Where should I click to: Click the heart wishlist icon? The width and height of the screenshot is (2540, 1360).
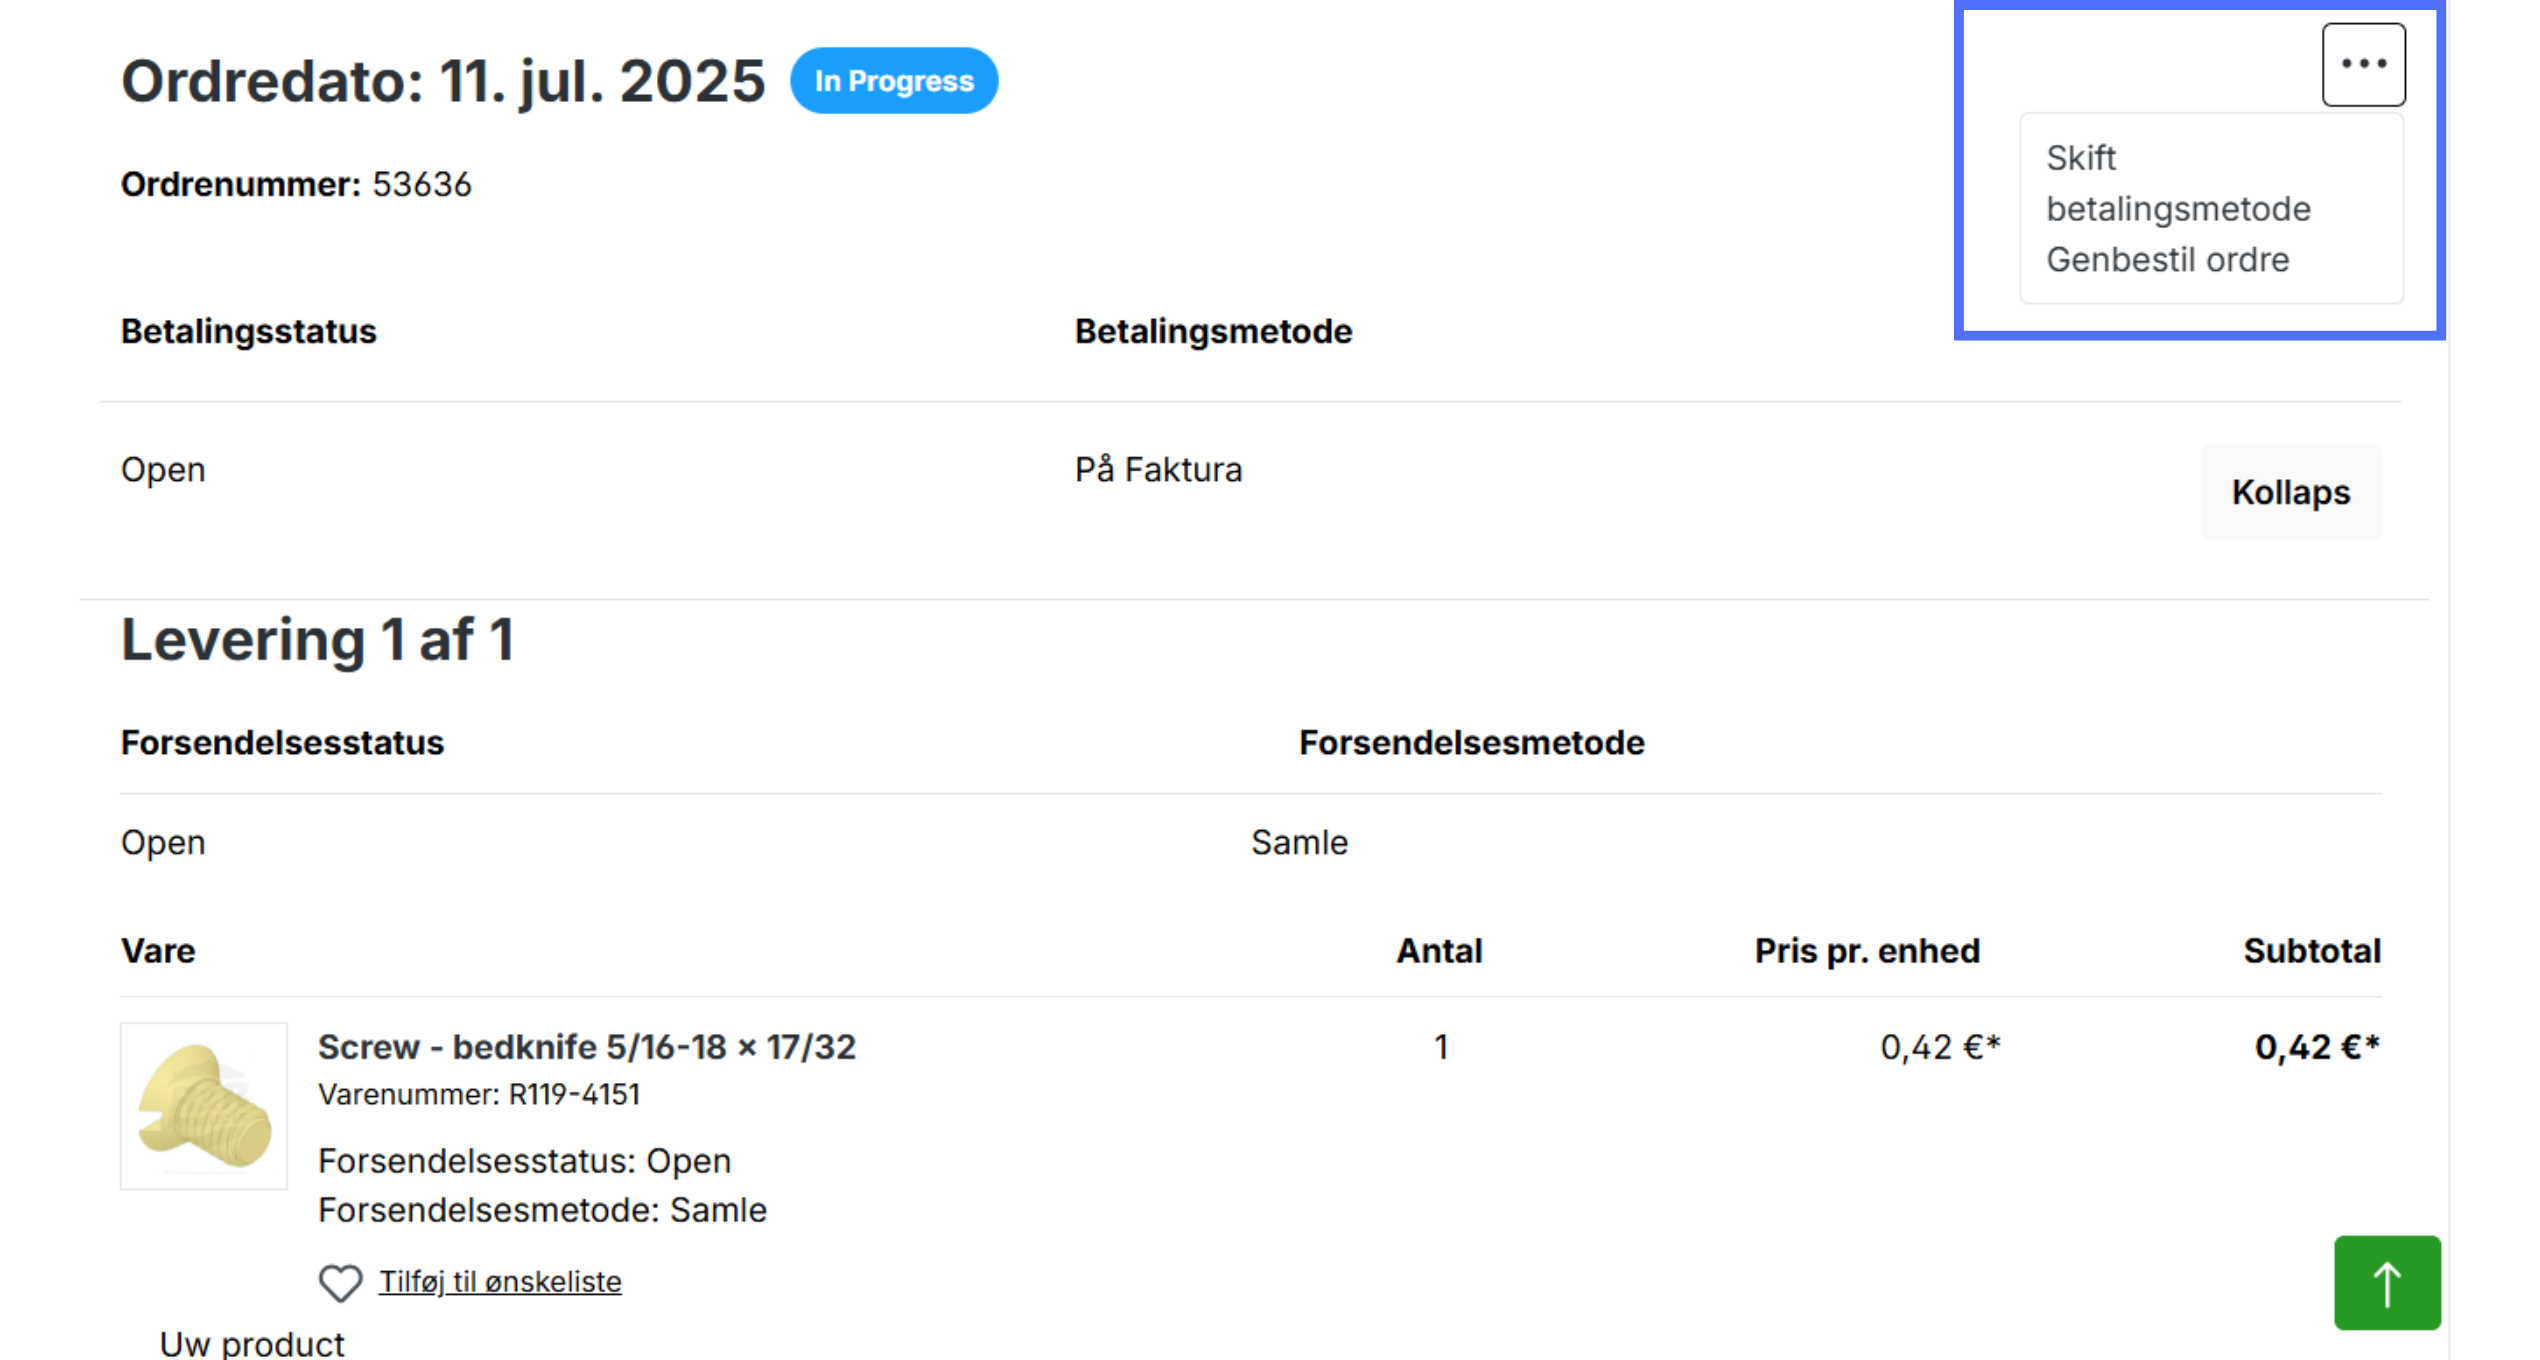click(340, 1283)
